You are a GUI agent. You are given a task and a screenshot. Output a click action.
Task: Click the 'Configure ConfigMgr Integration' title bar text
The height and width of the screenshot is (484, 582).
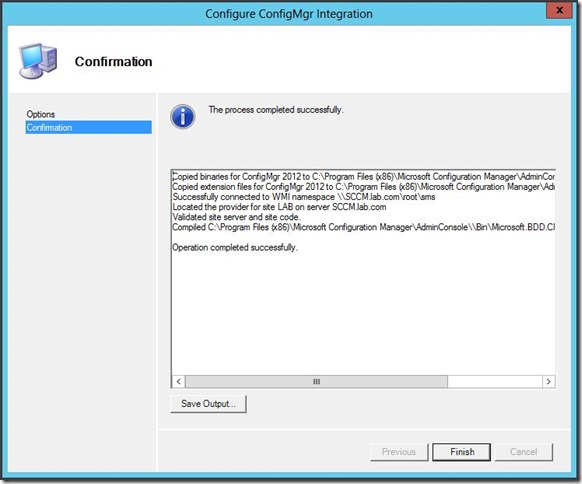pyautogui.click(x=289, y=14)
